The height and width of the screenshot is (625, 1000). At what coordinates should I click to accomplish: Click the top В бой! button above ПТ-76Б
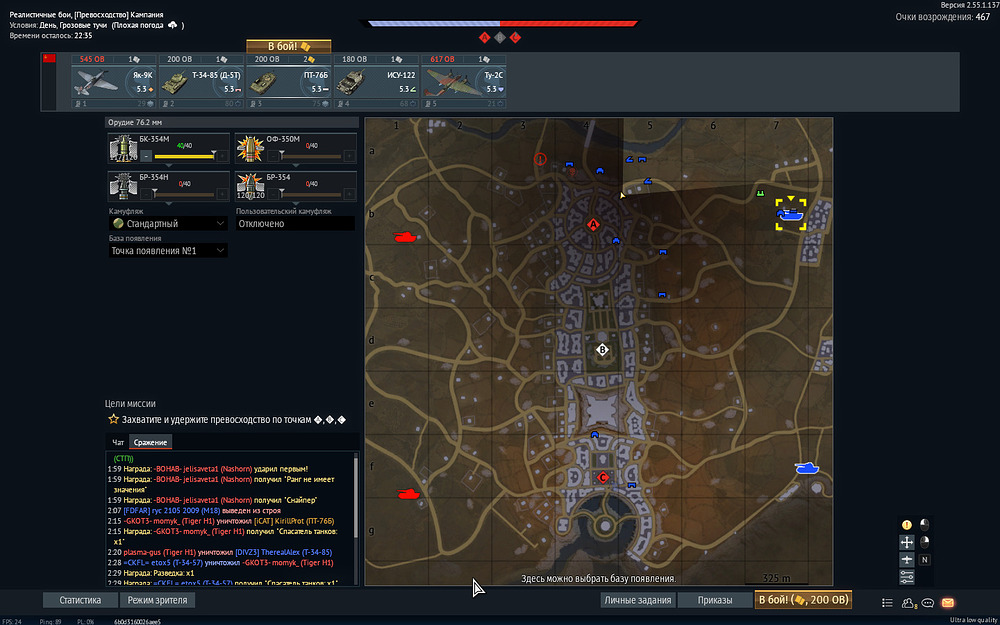289,47
